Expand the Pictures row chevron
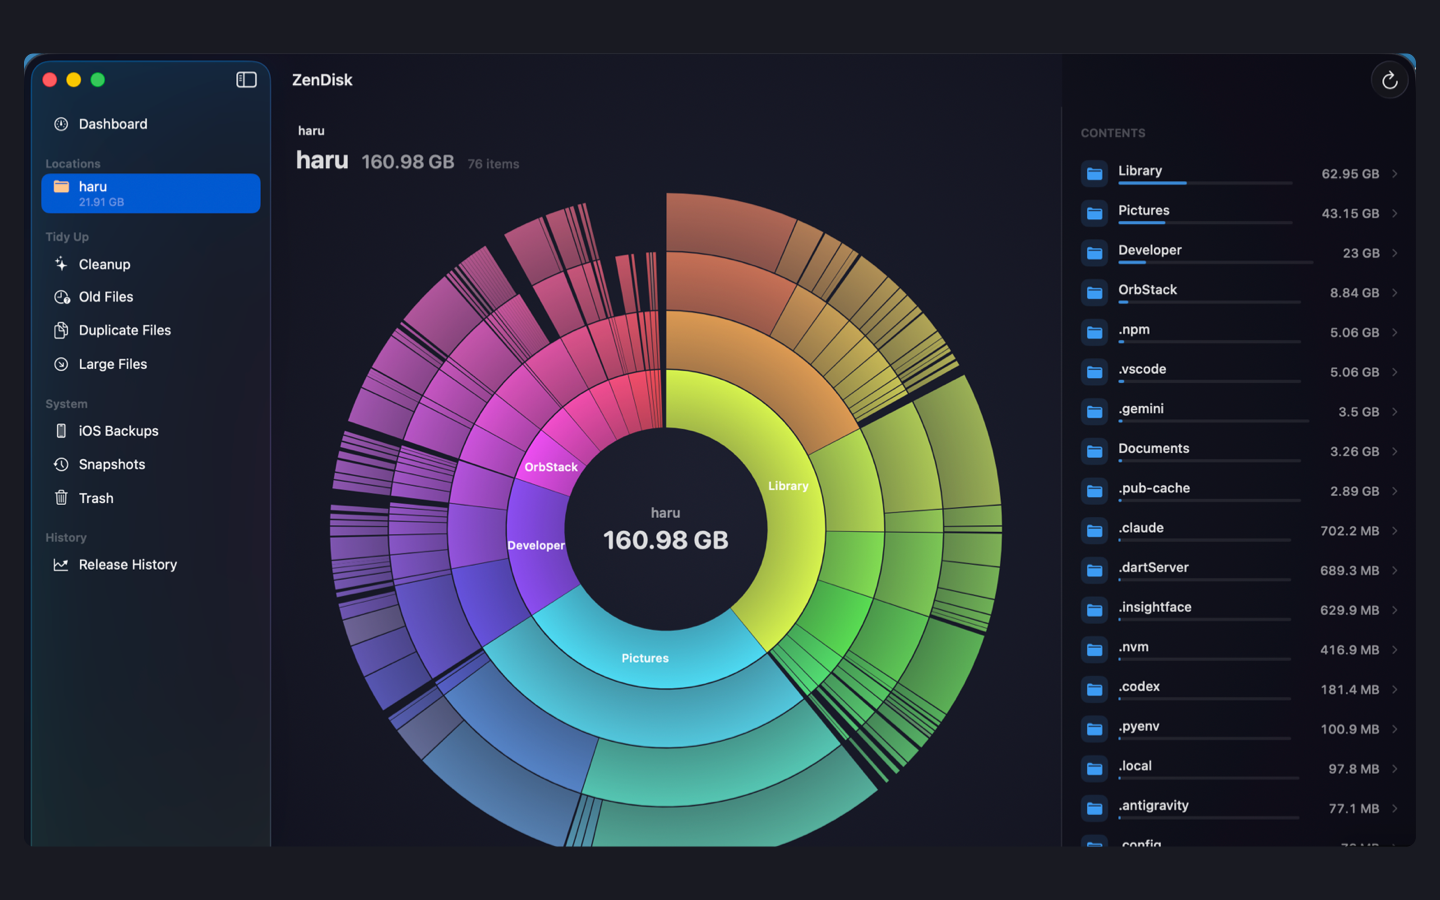The width and height of the screenshot is (1440, 900). click(1395, 213)
